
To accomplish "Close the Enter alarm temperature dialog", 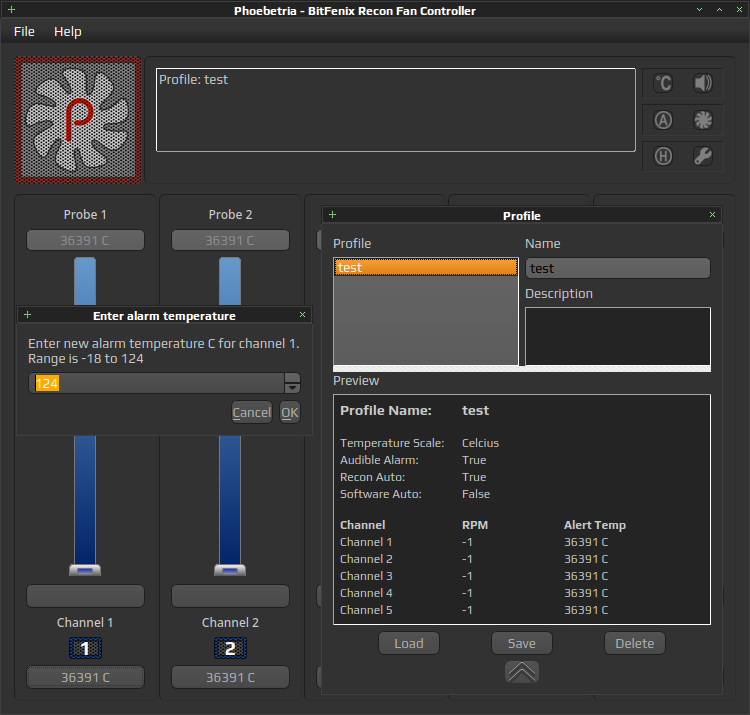I will (x=302, y=315).
